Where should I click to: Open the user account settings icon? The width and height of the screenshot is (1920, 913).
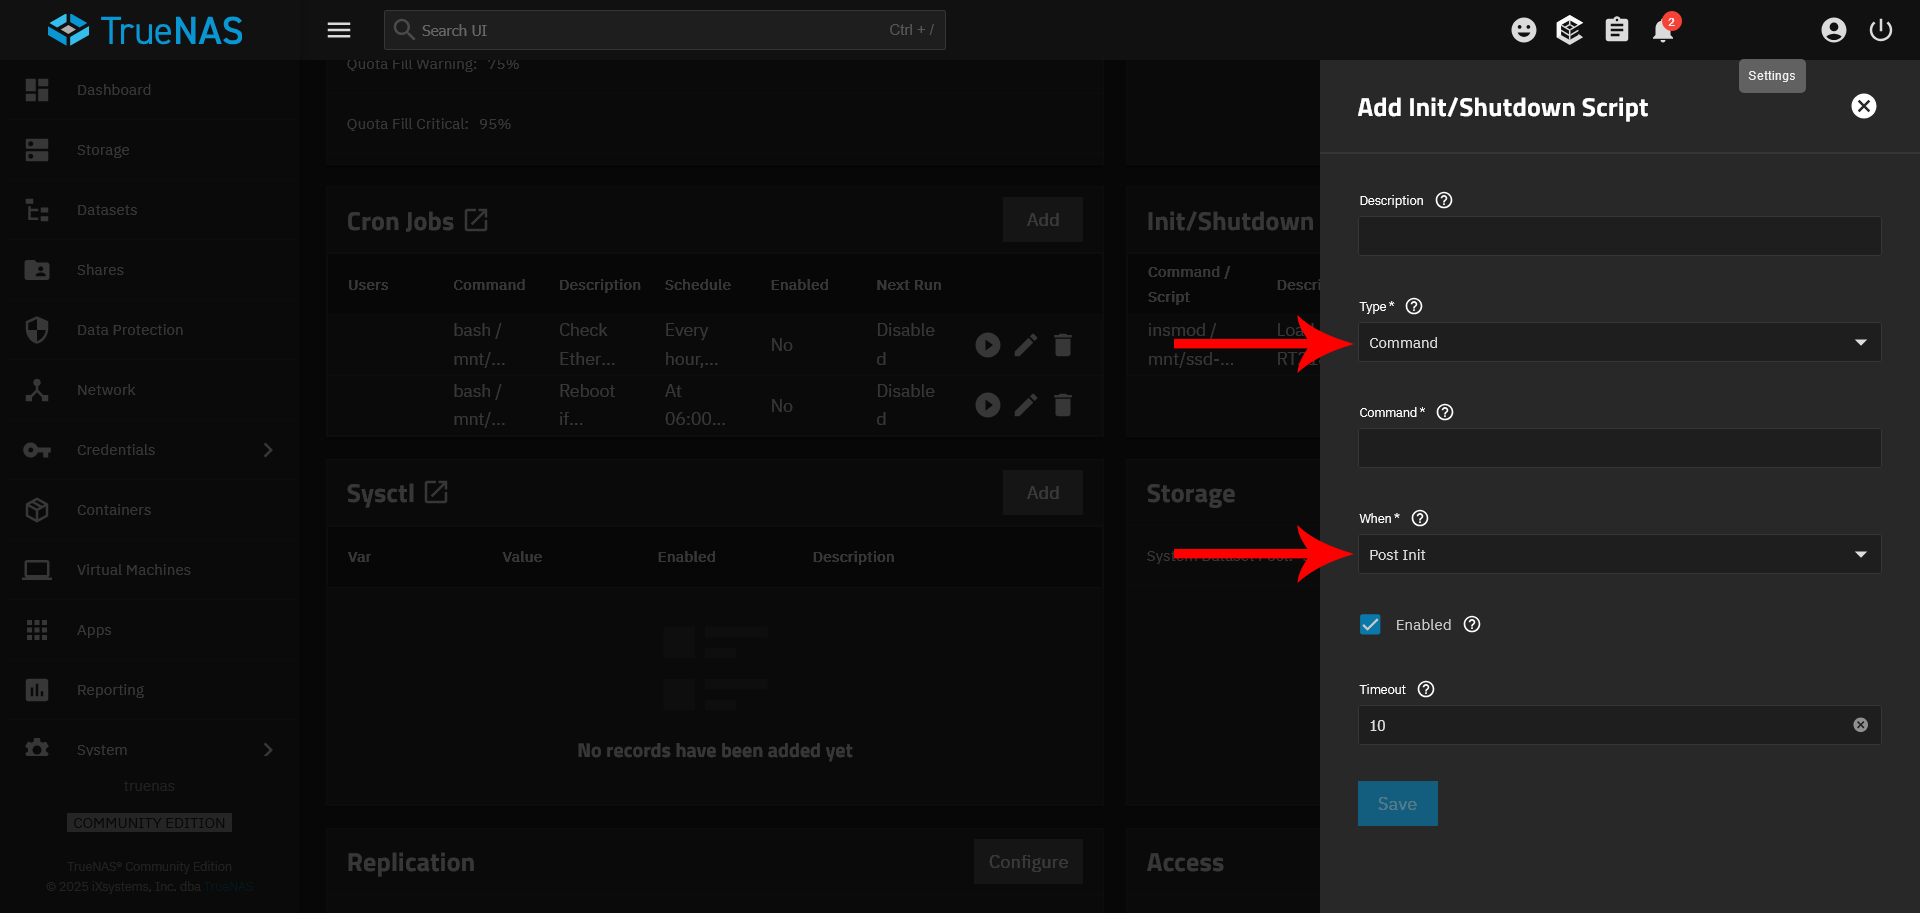(1834, 30)
